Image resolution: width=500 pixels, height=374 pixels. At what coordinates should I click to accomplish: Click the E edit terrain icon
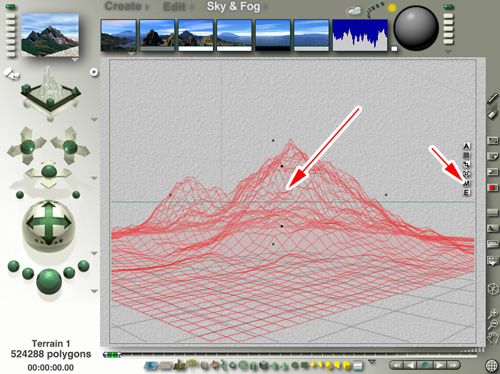[x=467, y=192]
